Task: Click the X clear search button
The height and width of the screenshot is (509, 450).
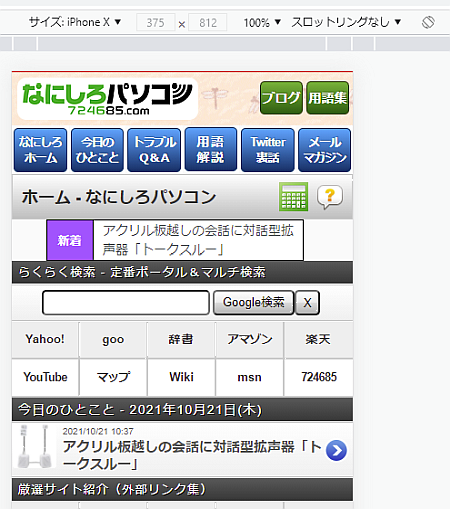Action: tap(307, 303)
